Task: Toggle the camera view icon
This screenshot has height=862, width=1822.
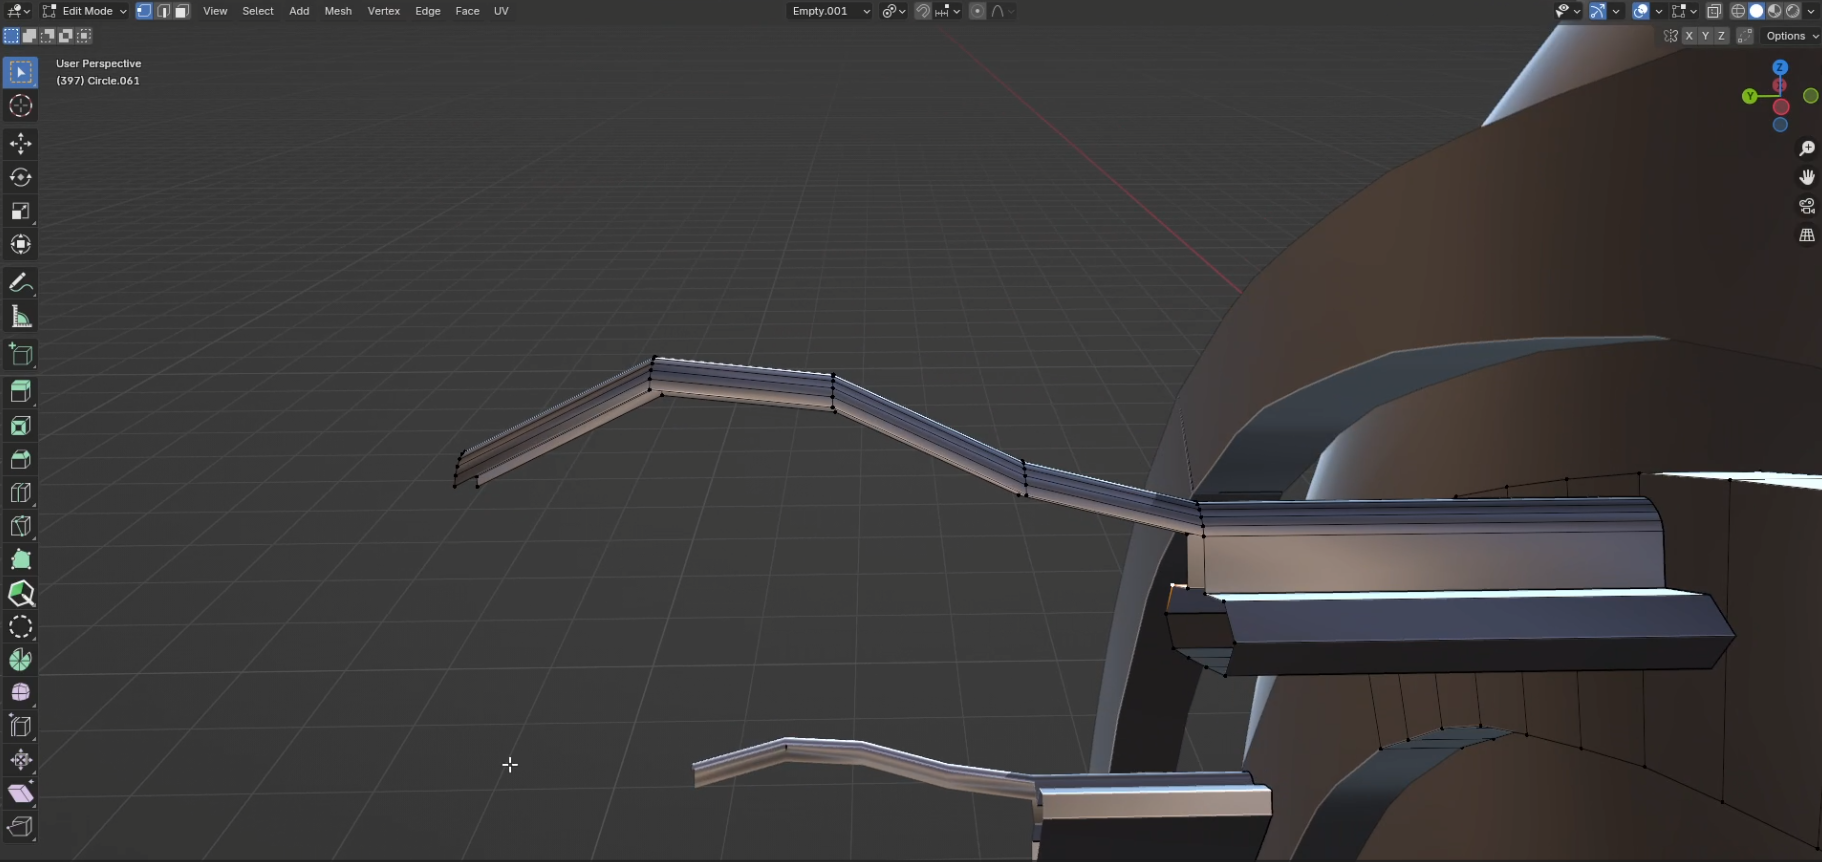Action: pos(1807,206)
